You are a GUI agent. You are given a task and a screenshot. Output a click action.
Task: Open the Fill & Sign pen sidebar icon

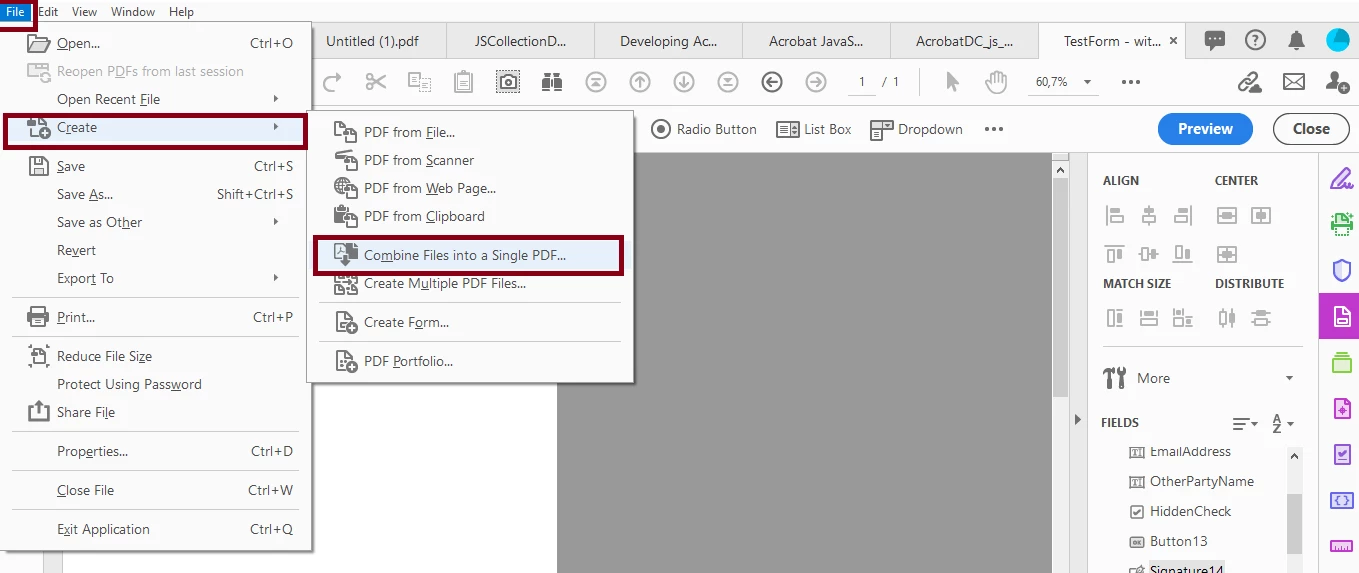1341,180
